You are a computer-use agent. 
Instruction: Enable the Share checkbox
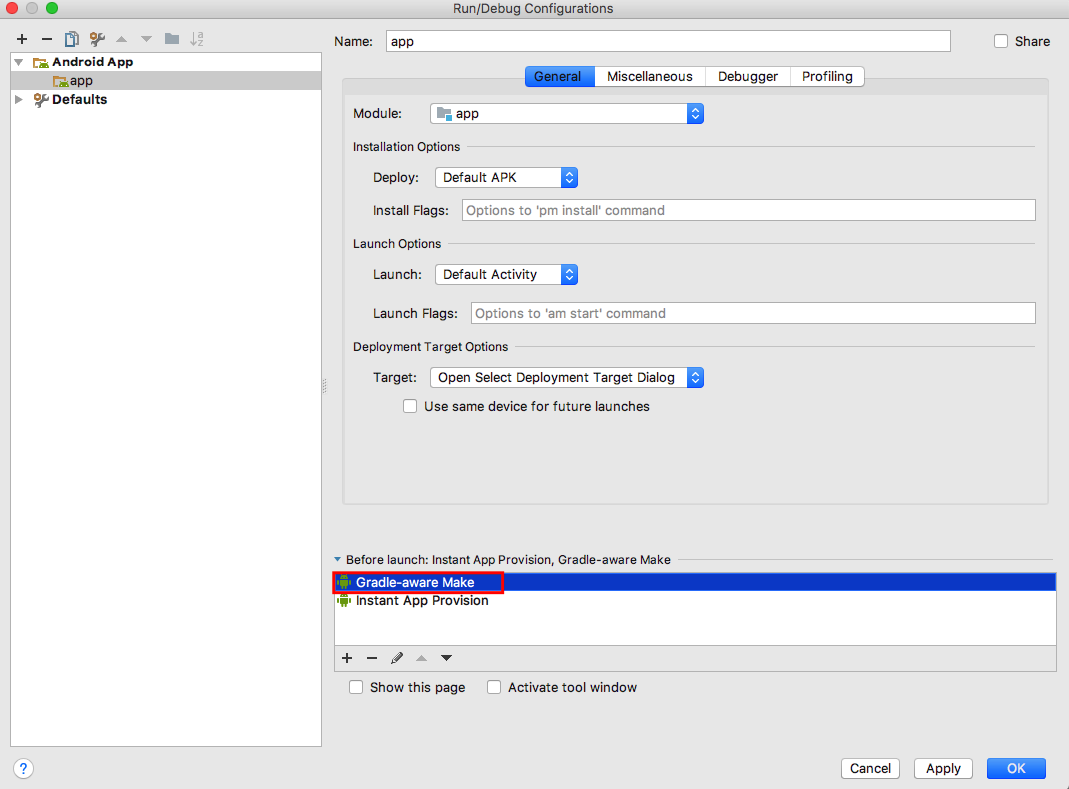(1001, 42)
